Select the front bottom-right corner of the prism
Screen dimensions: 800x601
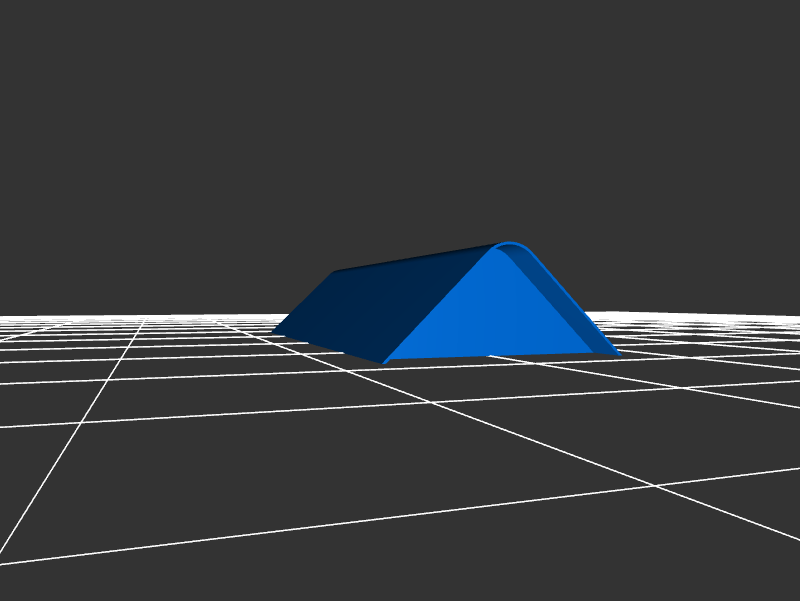pyautogui.click(x=618, y=354)
